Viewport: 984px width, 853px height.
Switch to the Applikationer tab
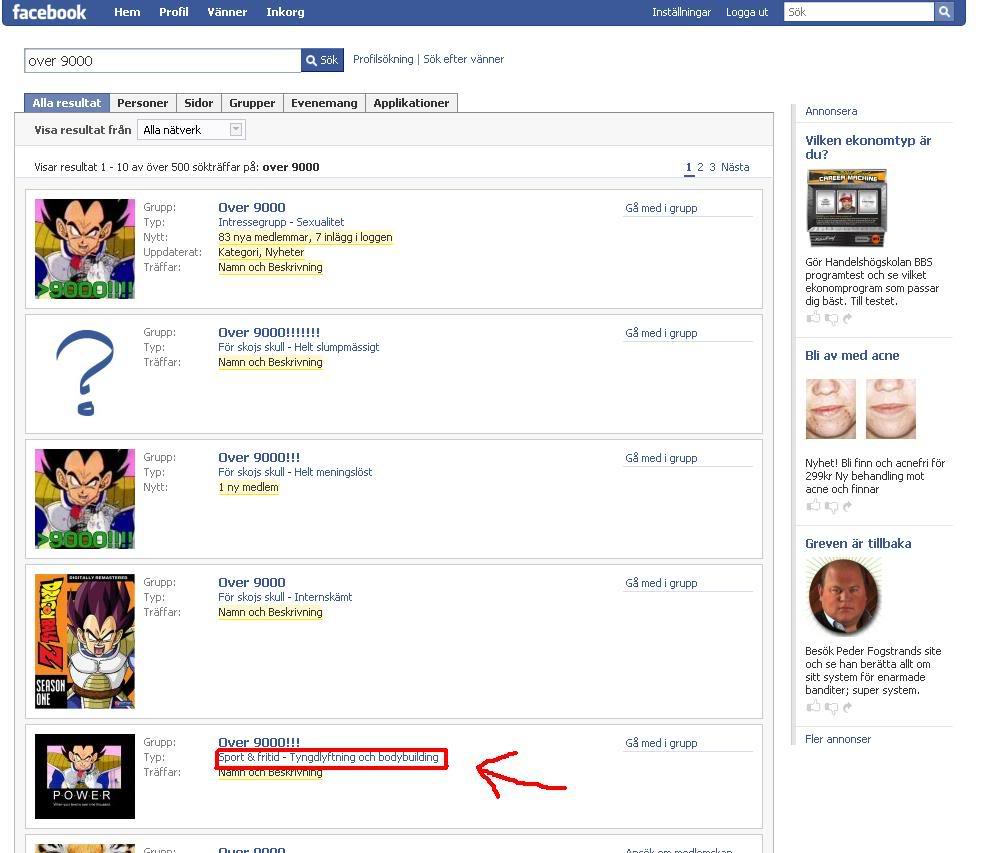coord(411,103)
